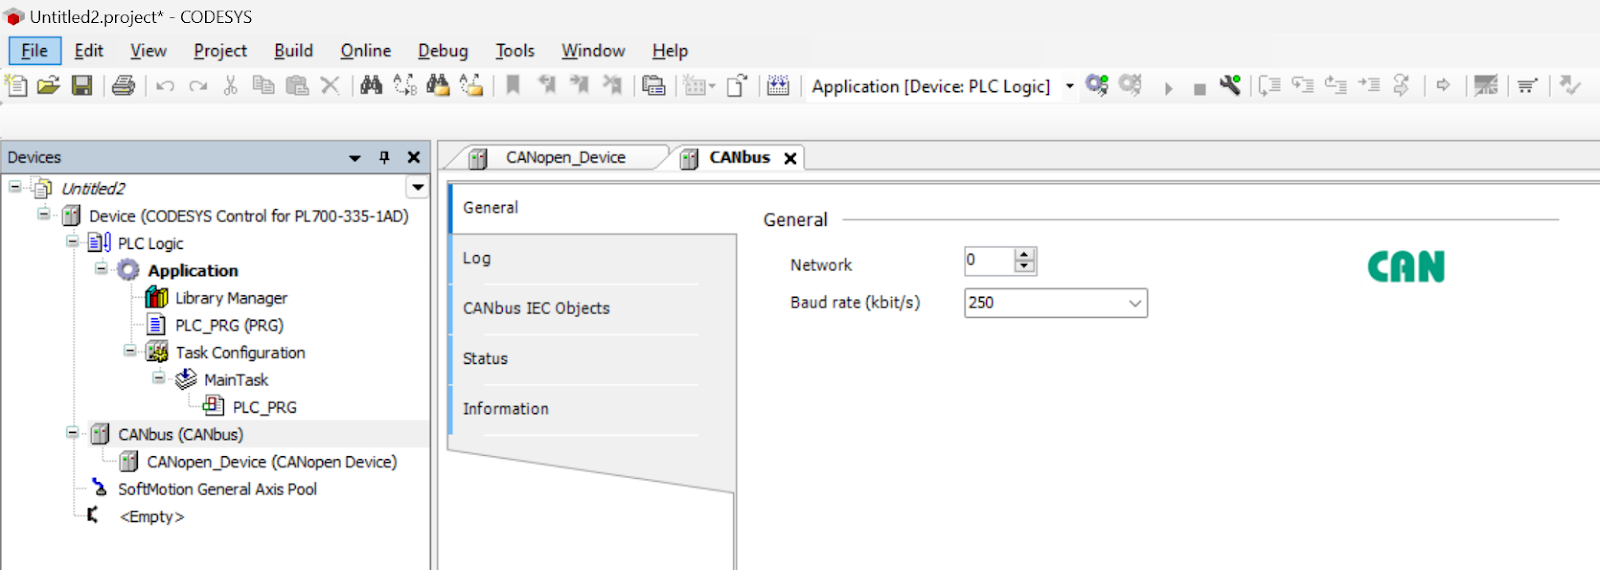Redo the action in toolbar

(x=198, y=86)
